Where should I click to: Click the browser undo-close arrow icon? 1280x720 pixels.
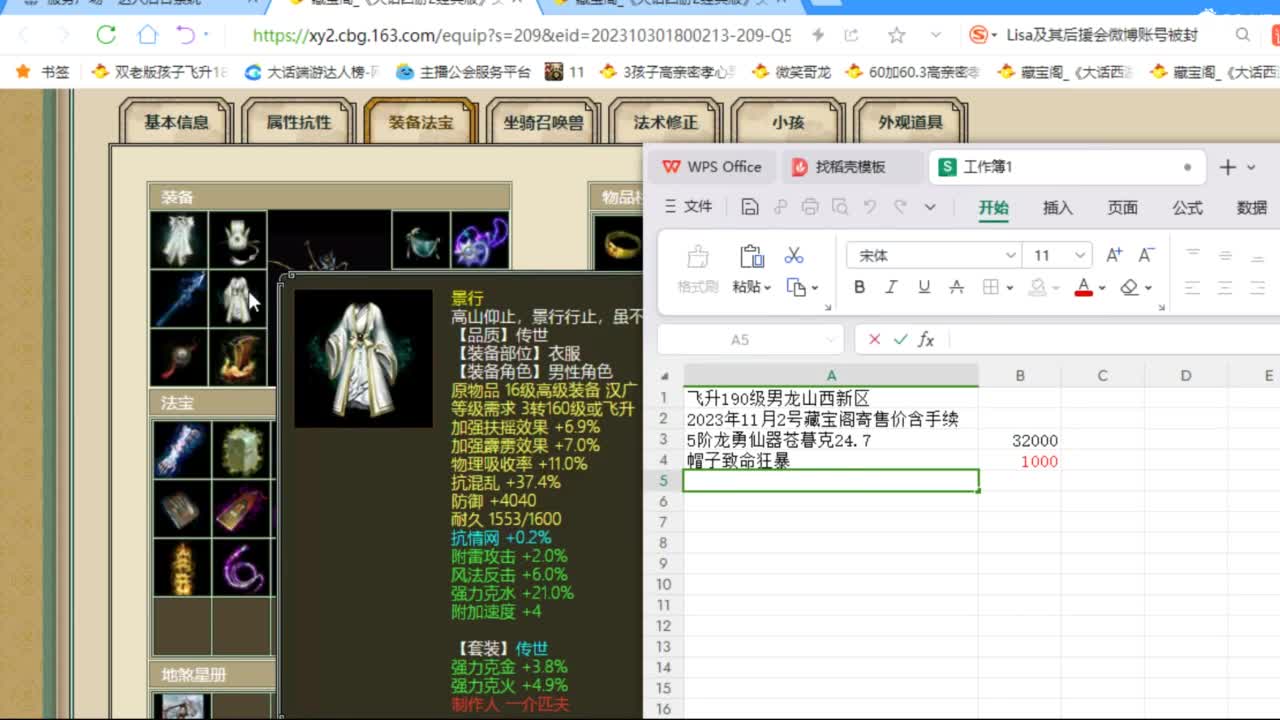click(x=186, y=35)
